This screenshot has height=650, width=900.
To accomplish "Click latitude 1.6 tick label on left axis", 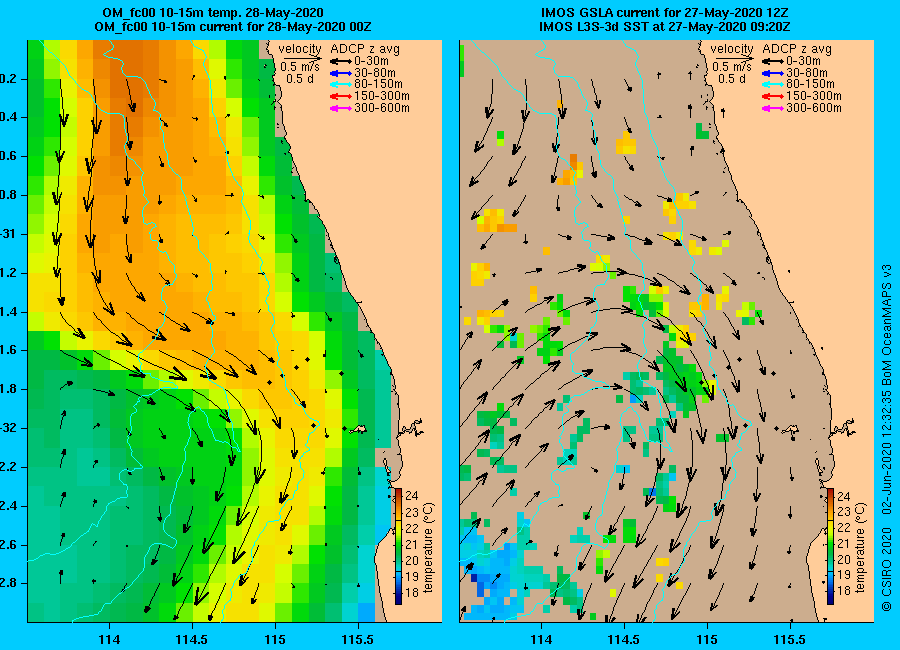I will [x=9, y=351].
